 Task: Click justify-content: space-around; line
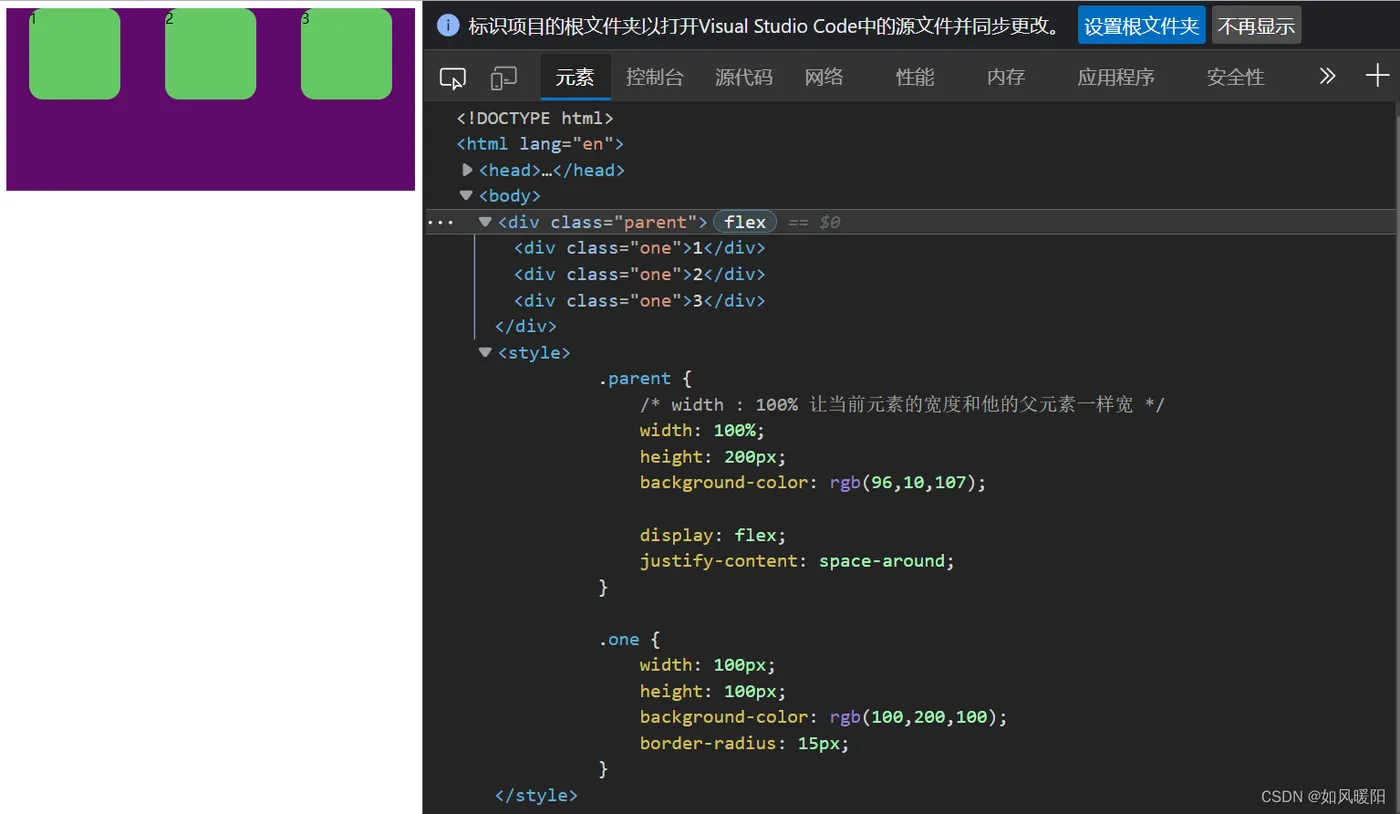pyautogui.click(x=798, y=560)
